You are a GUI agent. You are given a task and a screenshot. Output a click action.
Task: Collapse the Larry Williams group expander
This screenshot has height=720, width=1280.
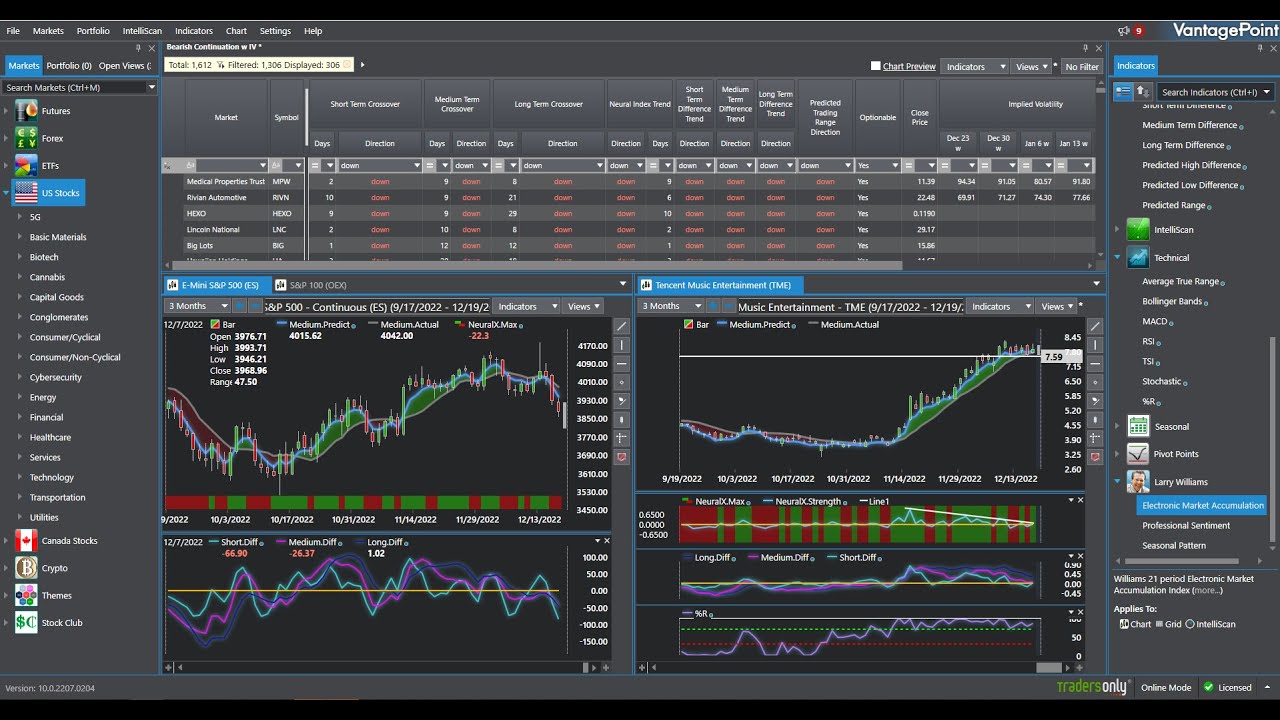pyautogui.click(x=1116, y=481)
